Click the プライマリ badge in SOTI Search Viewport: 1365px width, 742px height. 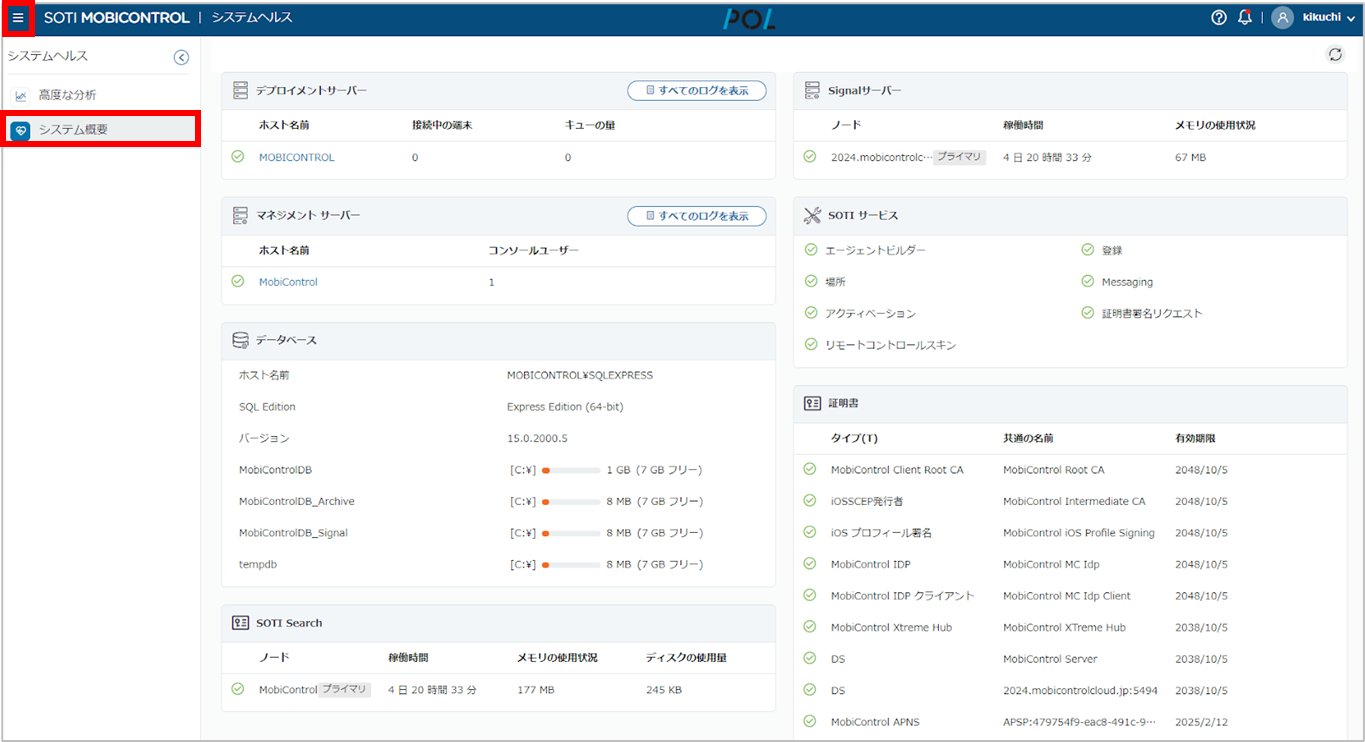coord(345,690)
